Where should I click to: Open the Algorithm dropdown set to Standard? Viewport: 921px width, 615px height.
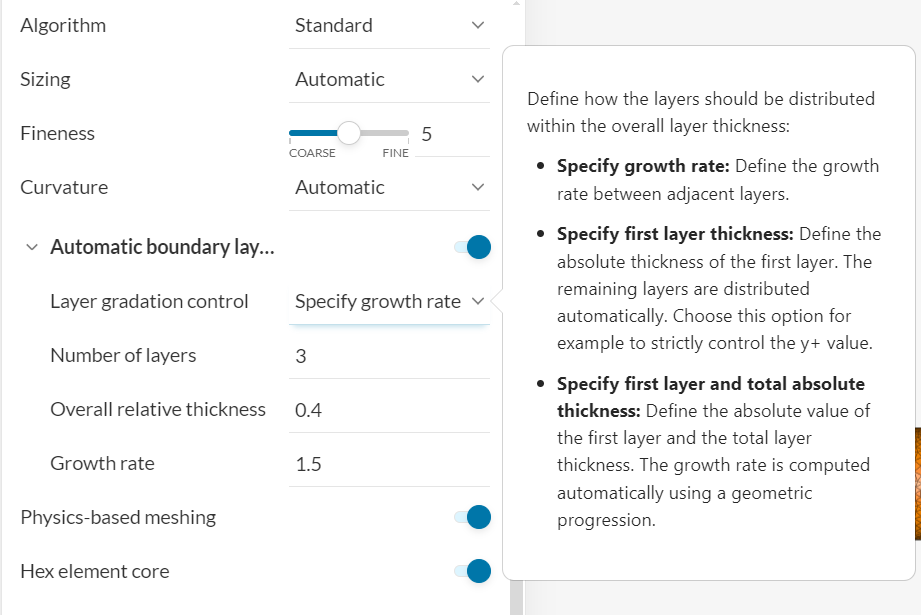389,26
